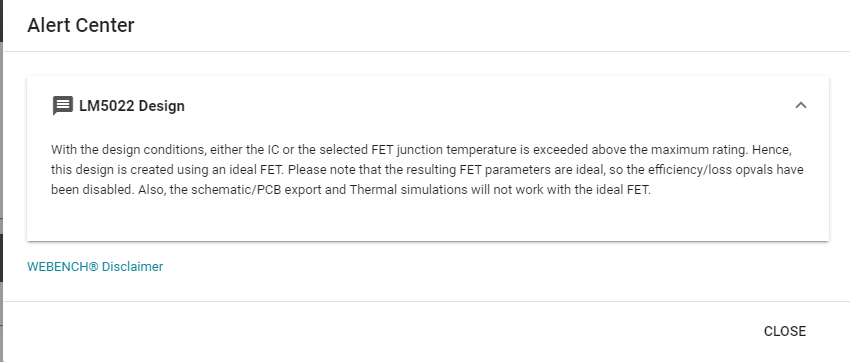Image resolution: width=850 pixels, height=362 pixels.
Task: Click blank footer area left of CLOSE
Action: (379, 331)
